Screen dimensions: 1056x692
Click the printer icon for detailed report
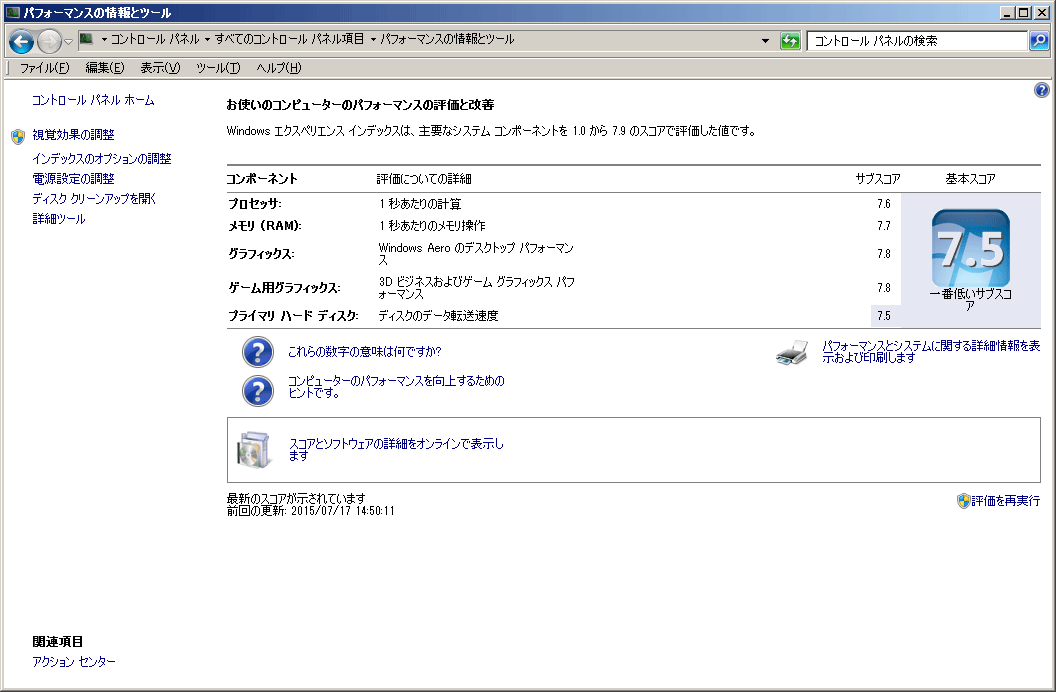click(791, 353)
